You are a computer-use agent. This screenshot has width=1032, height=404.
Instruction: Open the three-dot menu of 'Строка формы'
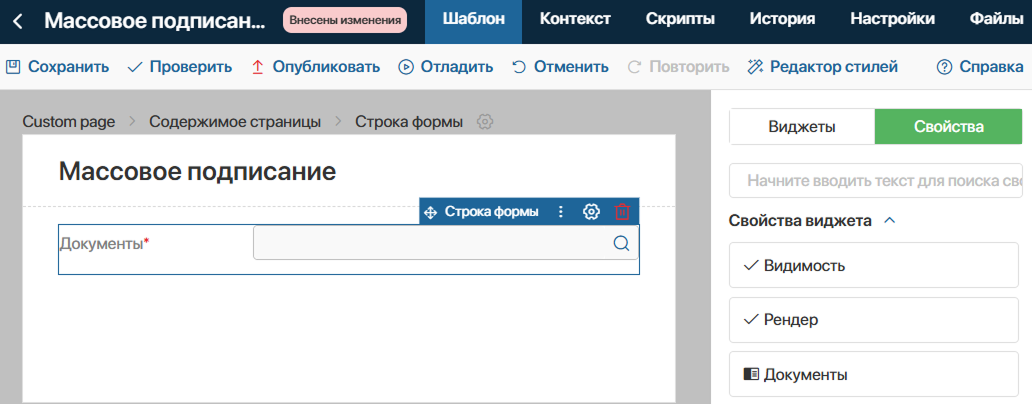click(x=561, y=212)
